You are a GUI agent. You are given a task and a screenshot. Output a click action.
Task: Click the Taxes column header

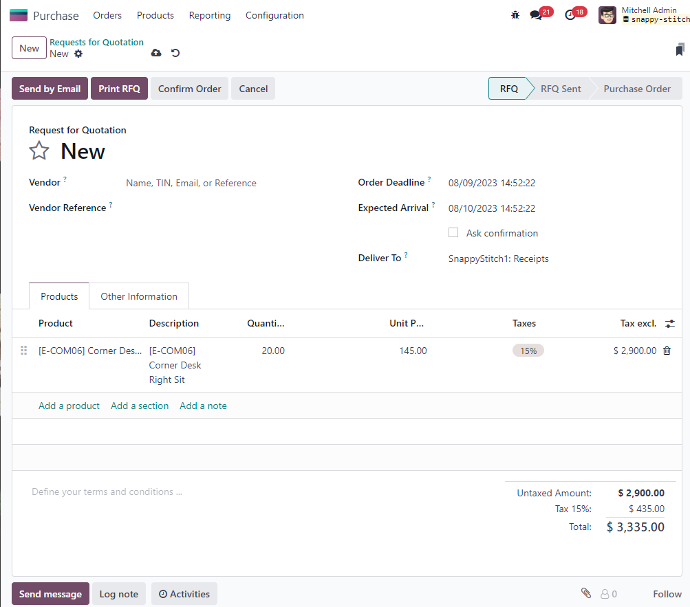click(x=524, y=324)
